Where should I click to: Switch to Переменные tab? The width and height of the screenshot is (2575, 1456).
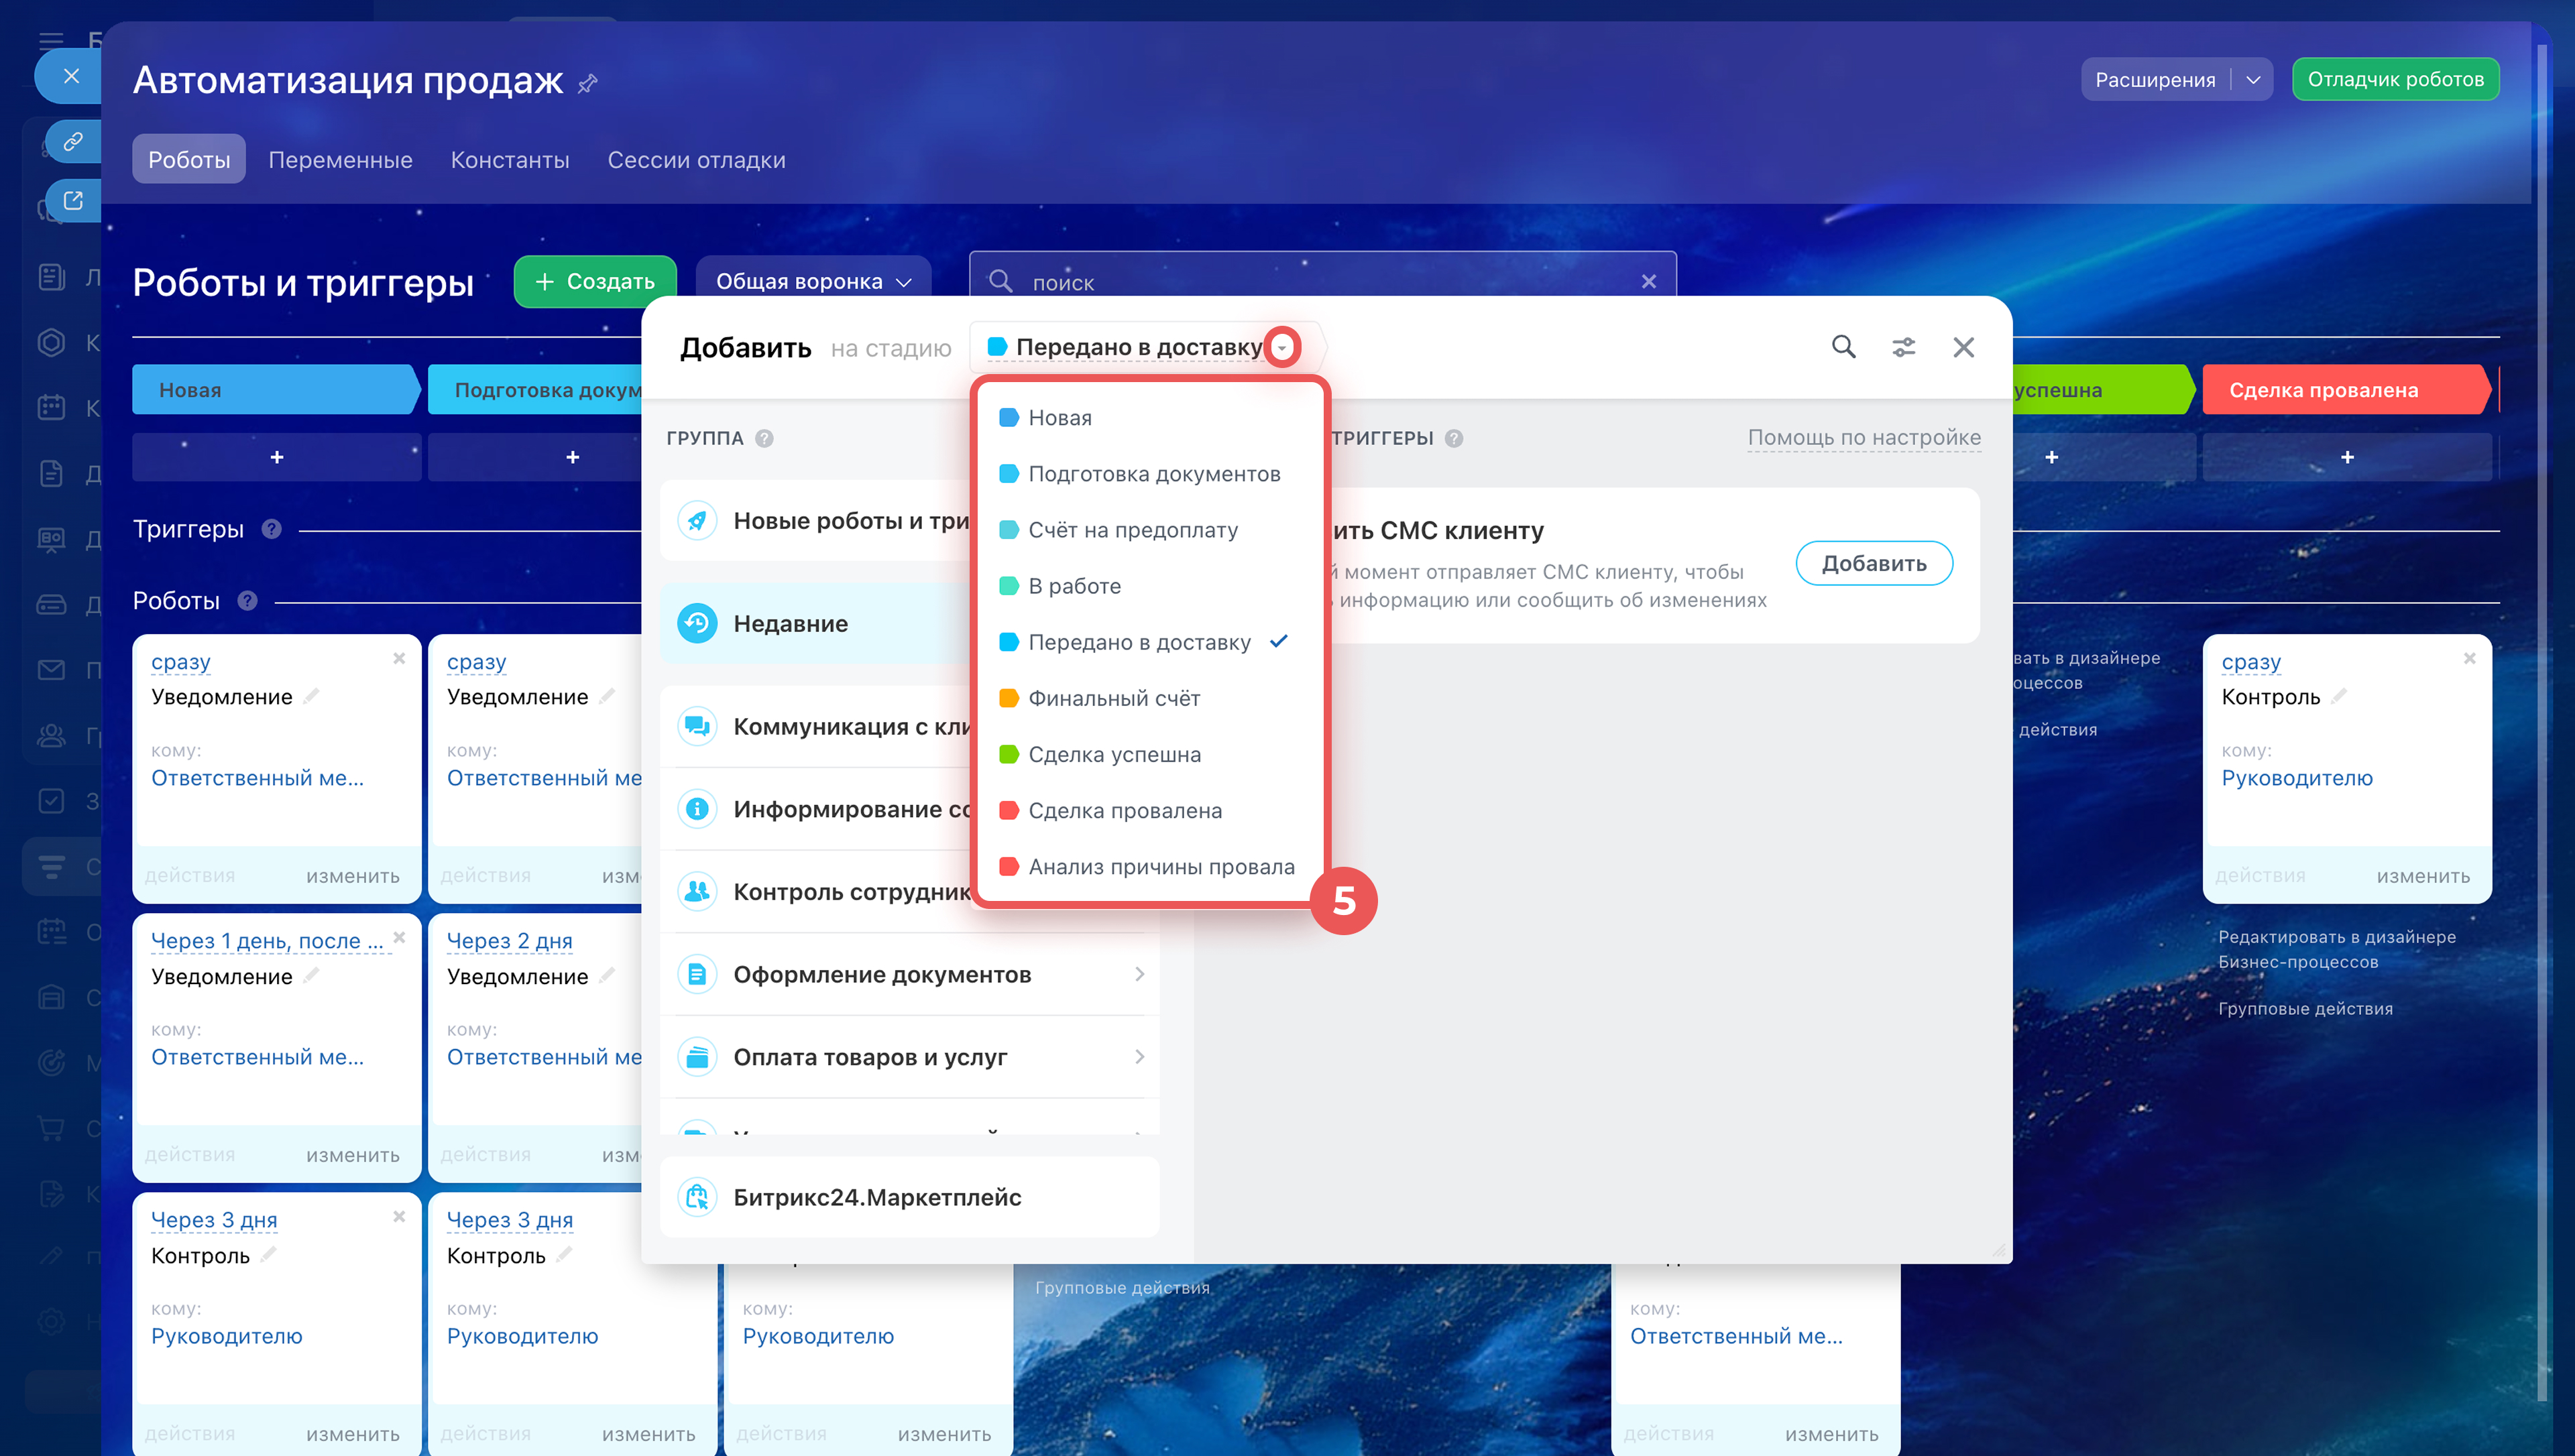340,160
